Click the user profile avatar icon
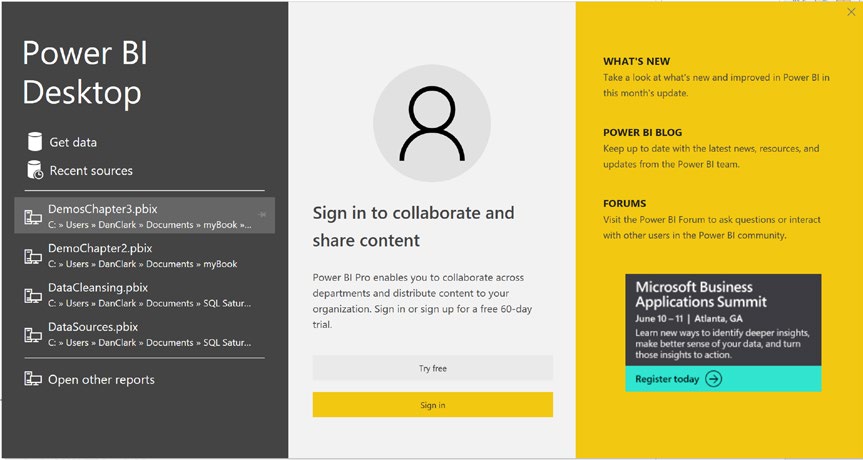863x460 pixels. [432, 123]
